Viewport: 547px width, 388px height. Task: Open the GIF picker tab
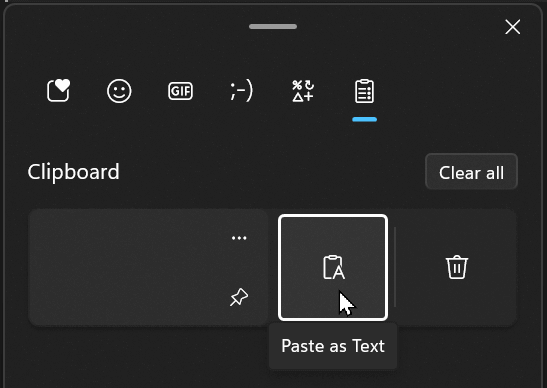pyautogui.click(x=180, y=91)
